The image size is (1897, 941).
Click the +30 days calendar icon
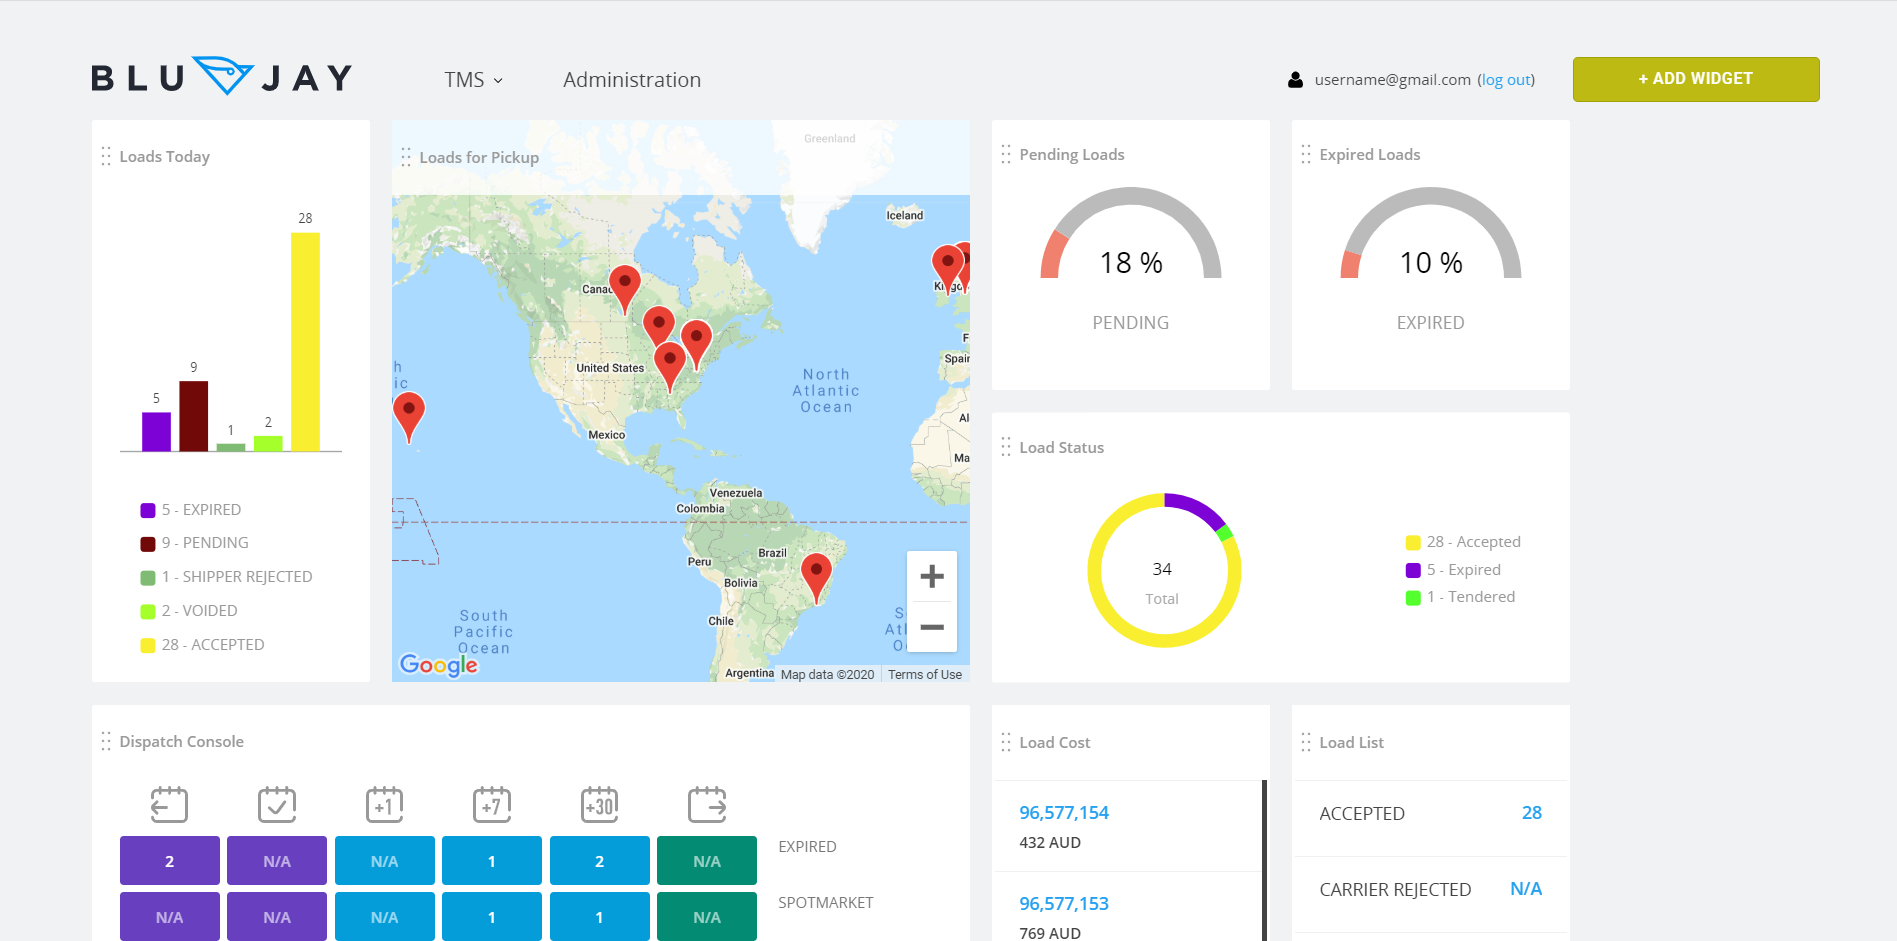click(600, 804)
